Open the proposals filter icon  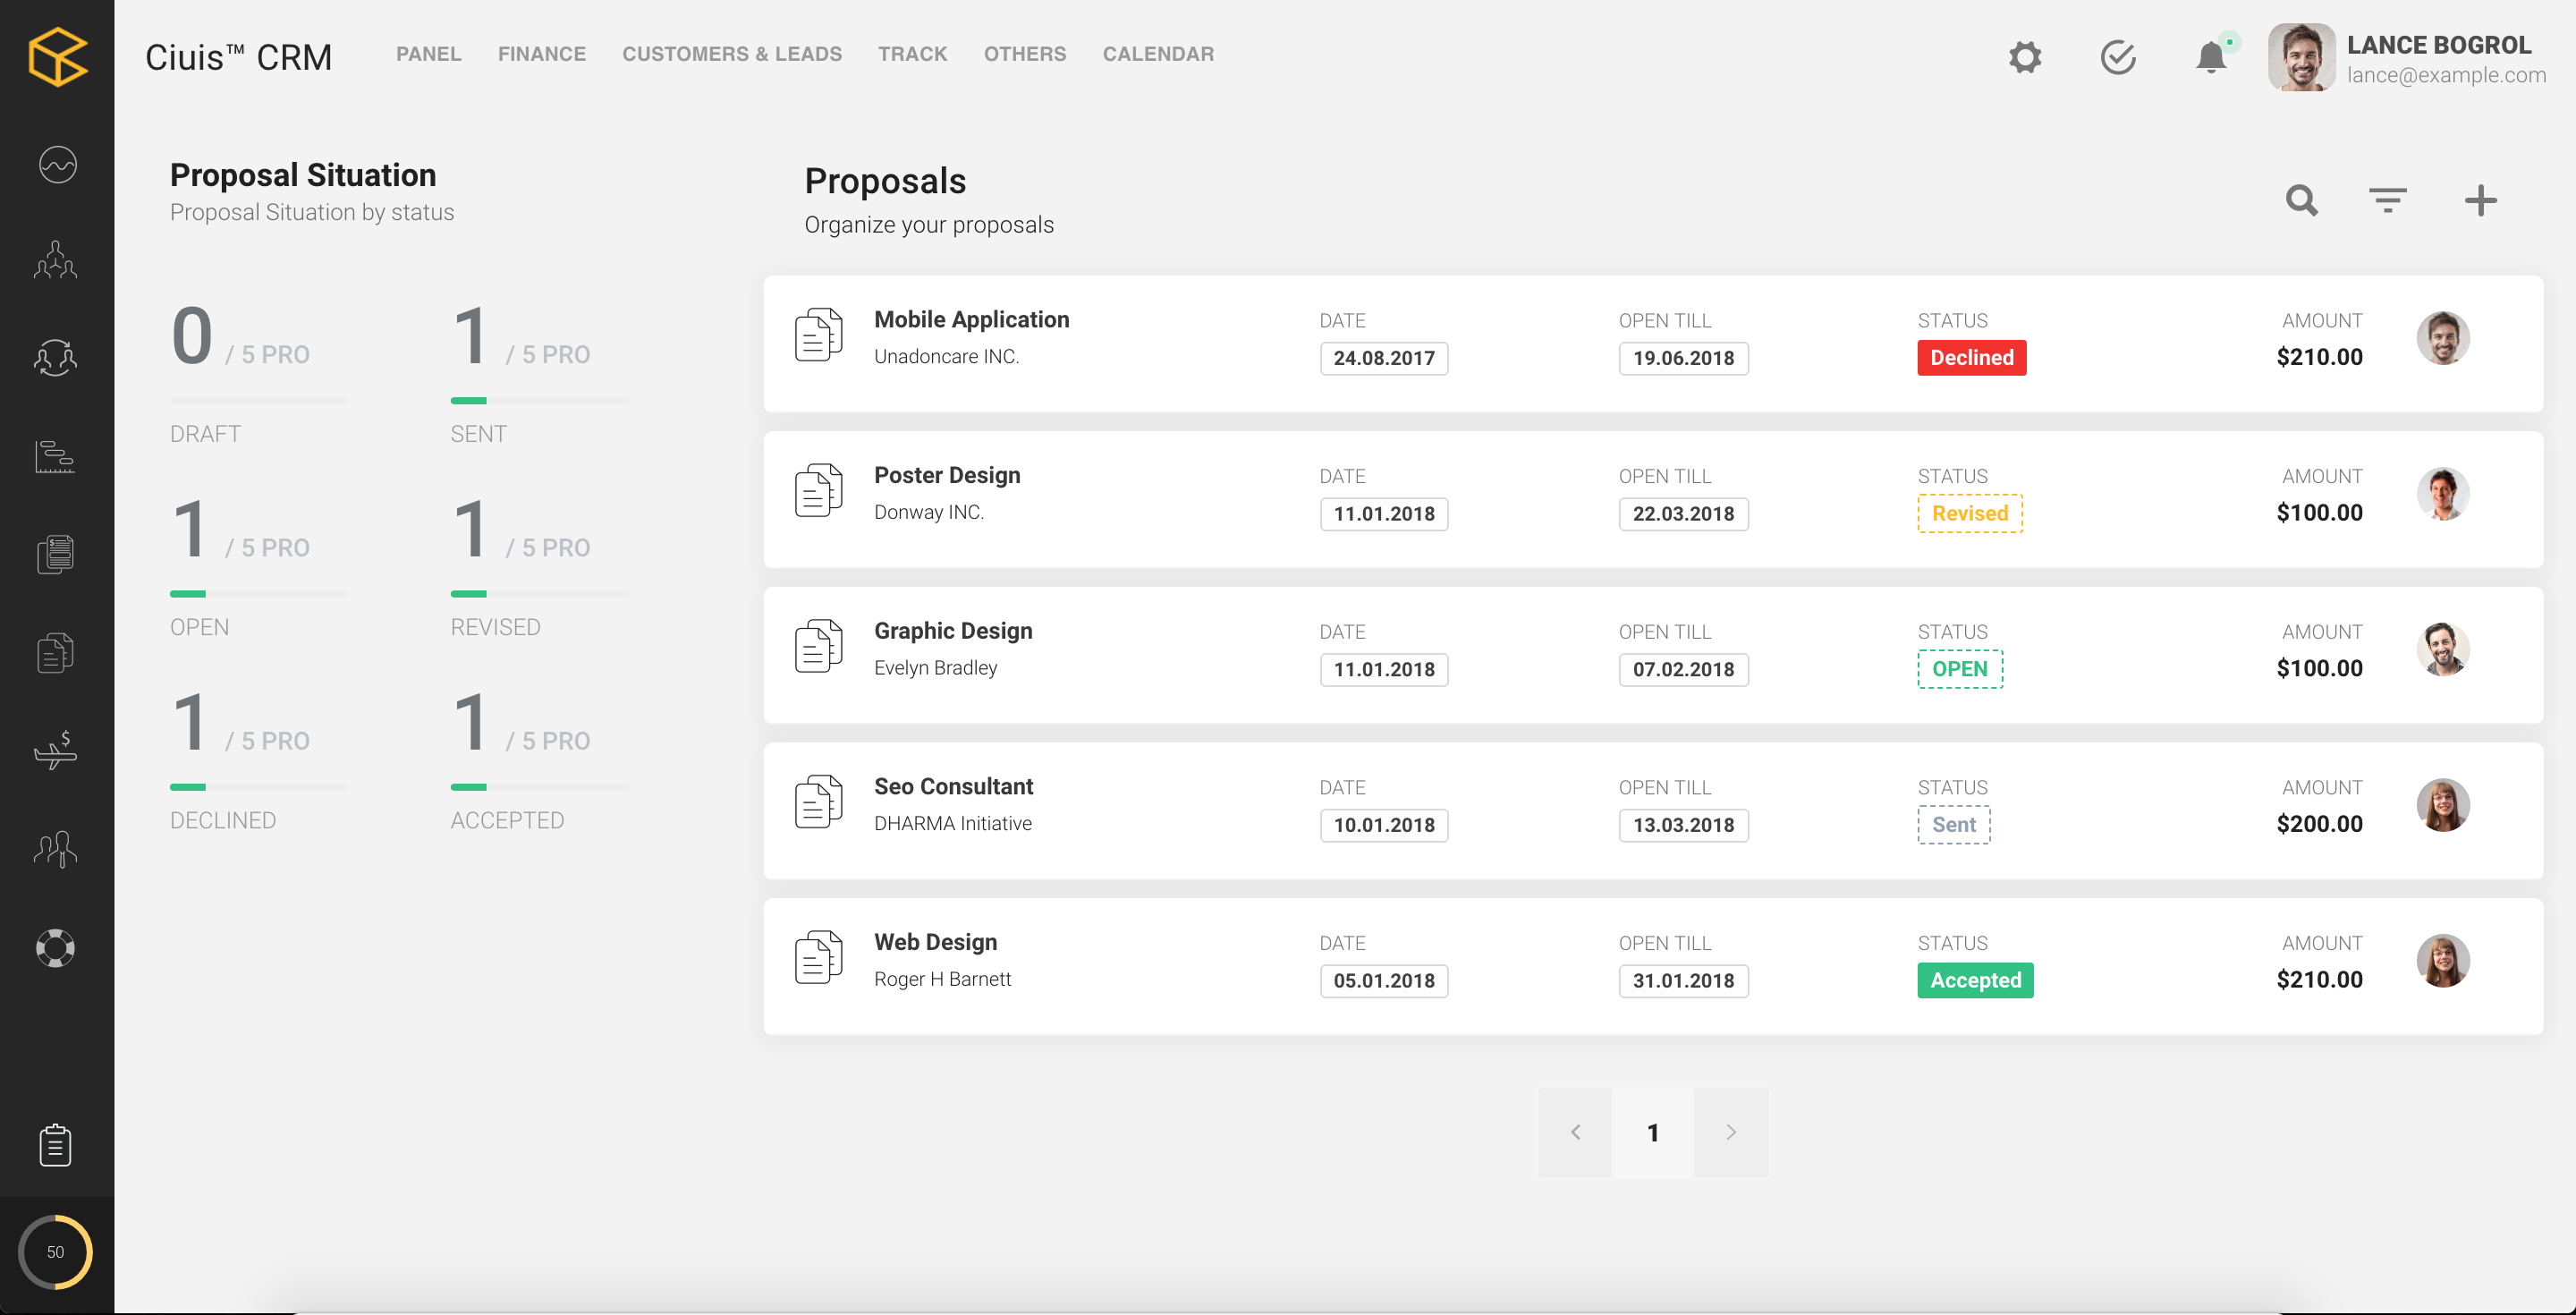click(2387, 200)
